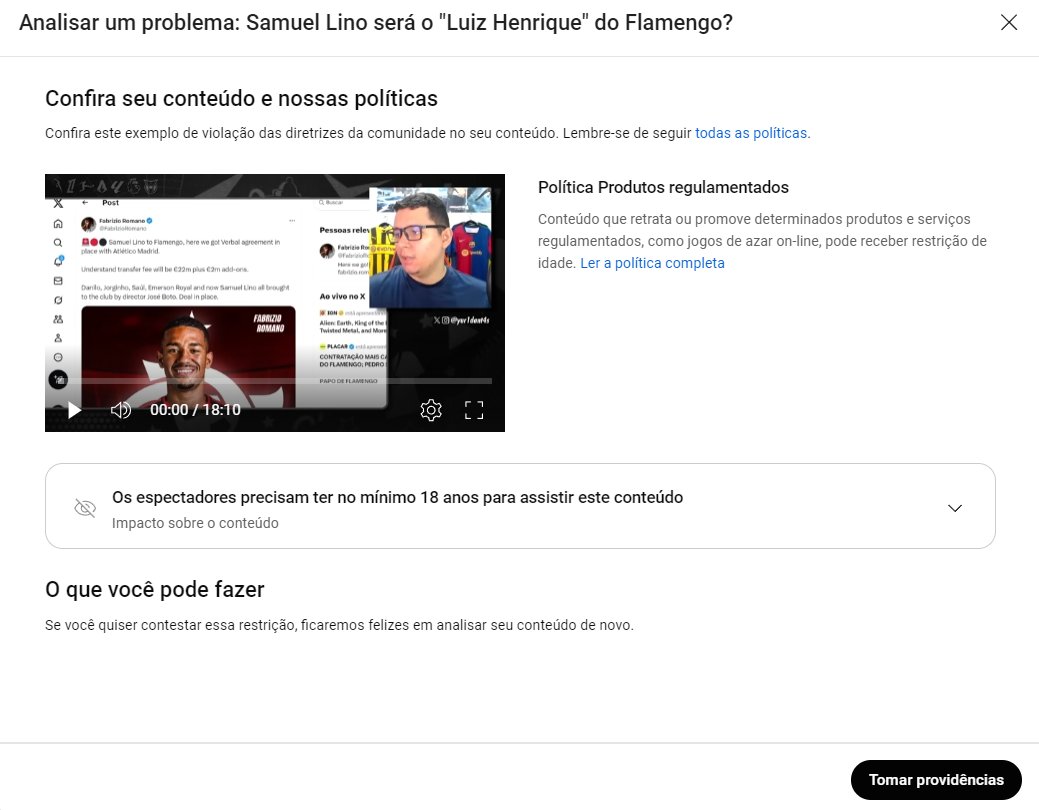Open "Ler a política completa" link
Screen dimensions: 1039x810
coord(652,263)
